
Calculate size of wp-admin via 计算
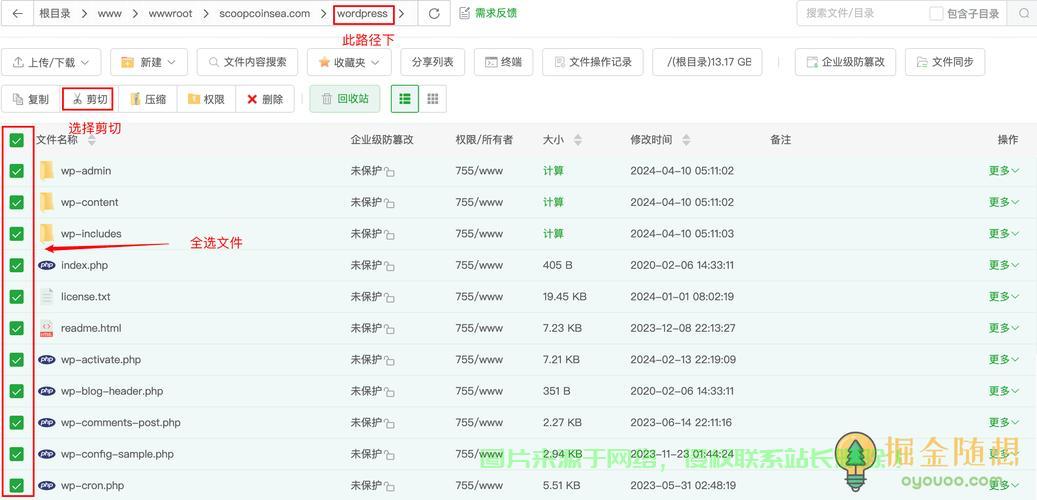coord(553,171)
